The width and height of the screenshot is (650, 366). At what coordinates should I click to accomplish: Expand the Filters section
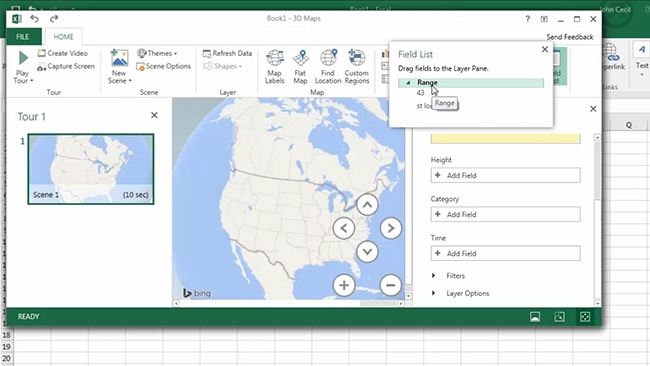tap(433, 276)
